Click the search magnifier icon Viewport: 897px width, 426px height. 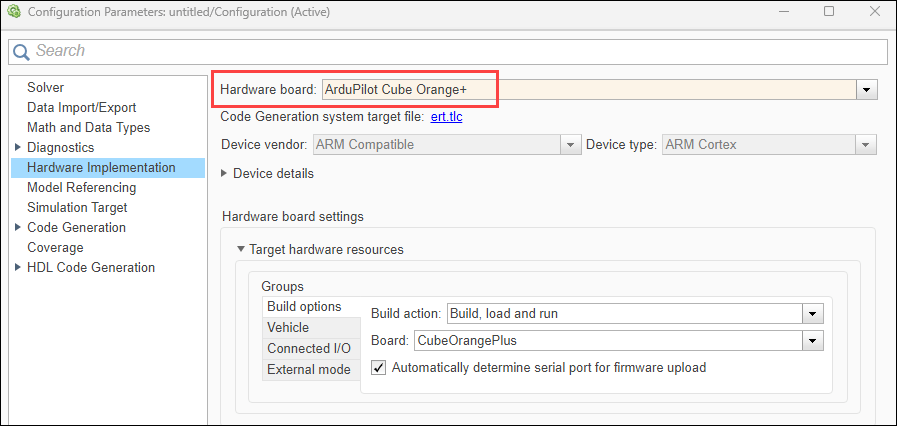click(x=21, y=51)
